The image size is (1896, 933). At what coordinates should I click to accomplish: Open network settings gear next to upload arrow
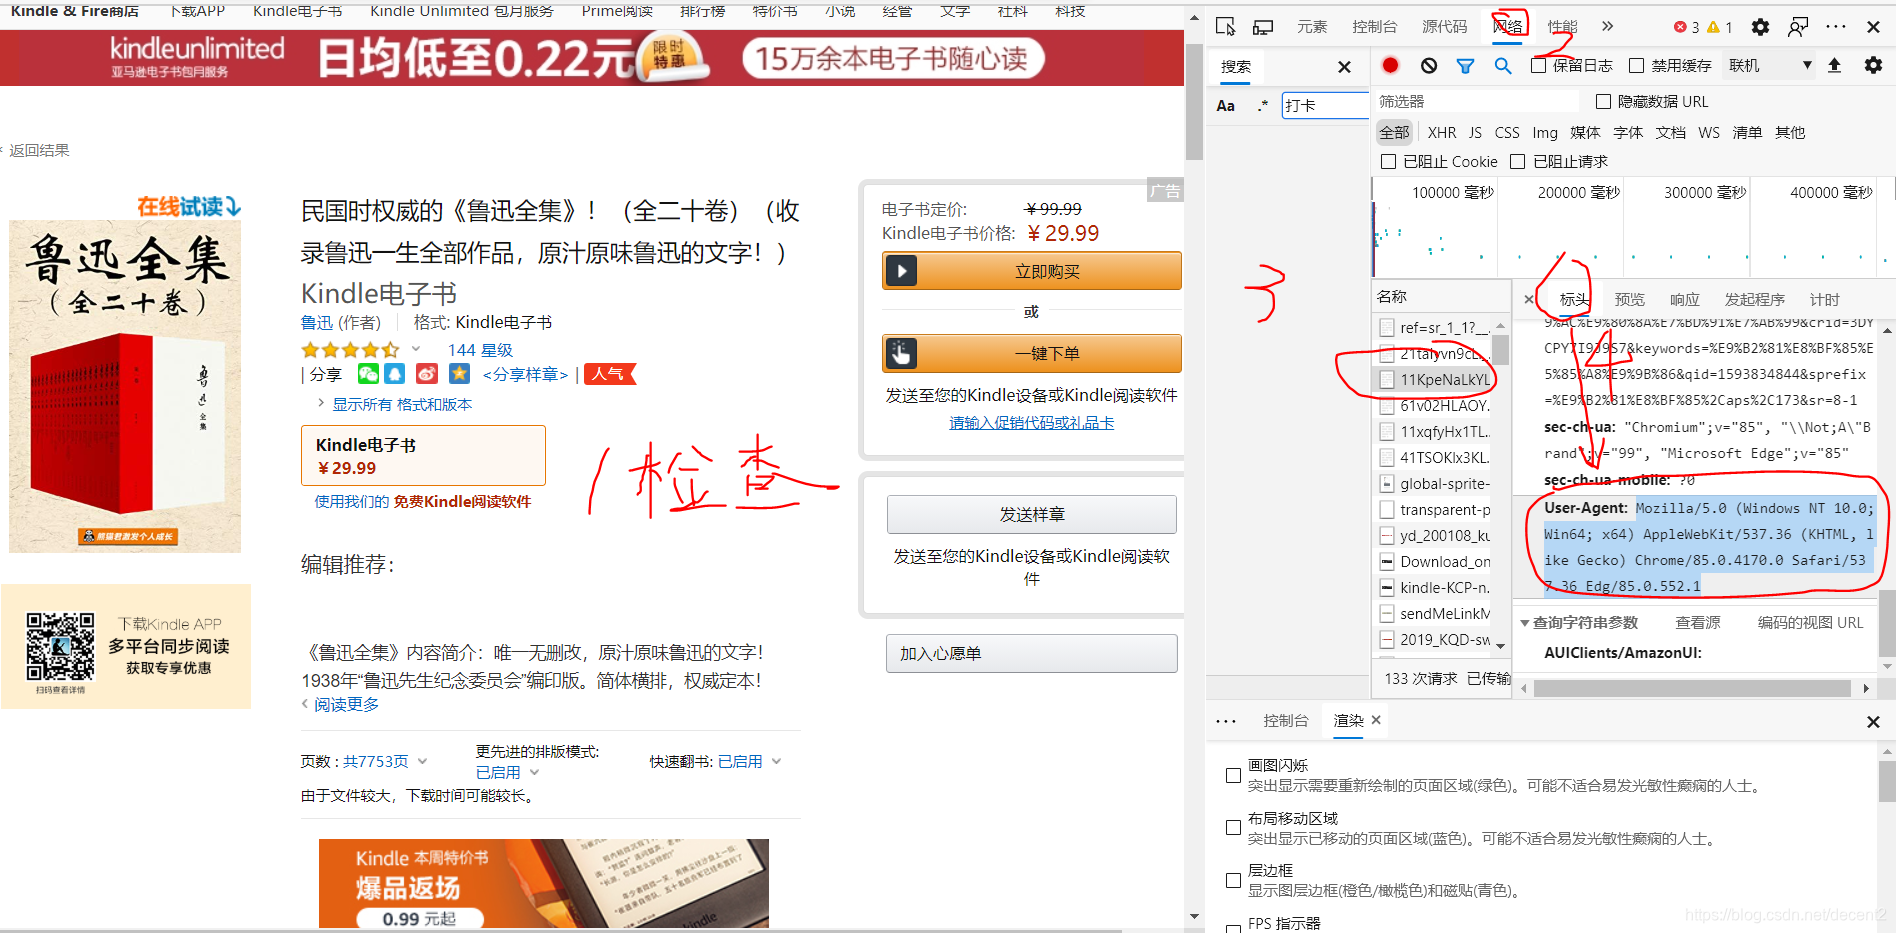tap(1873, 65)
